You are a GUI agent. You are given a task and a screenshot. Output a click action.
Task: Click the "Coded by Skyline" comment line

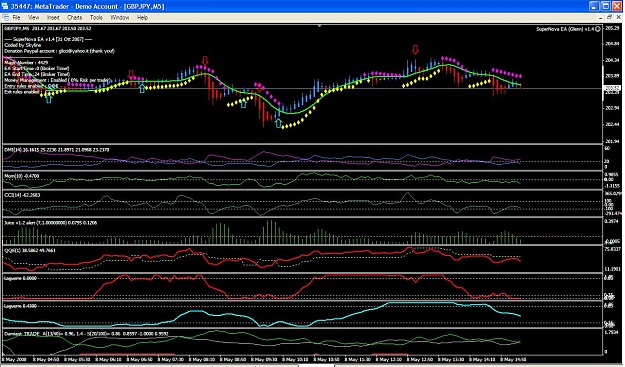pyautogui.click(x=23, y=45)
